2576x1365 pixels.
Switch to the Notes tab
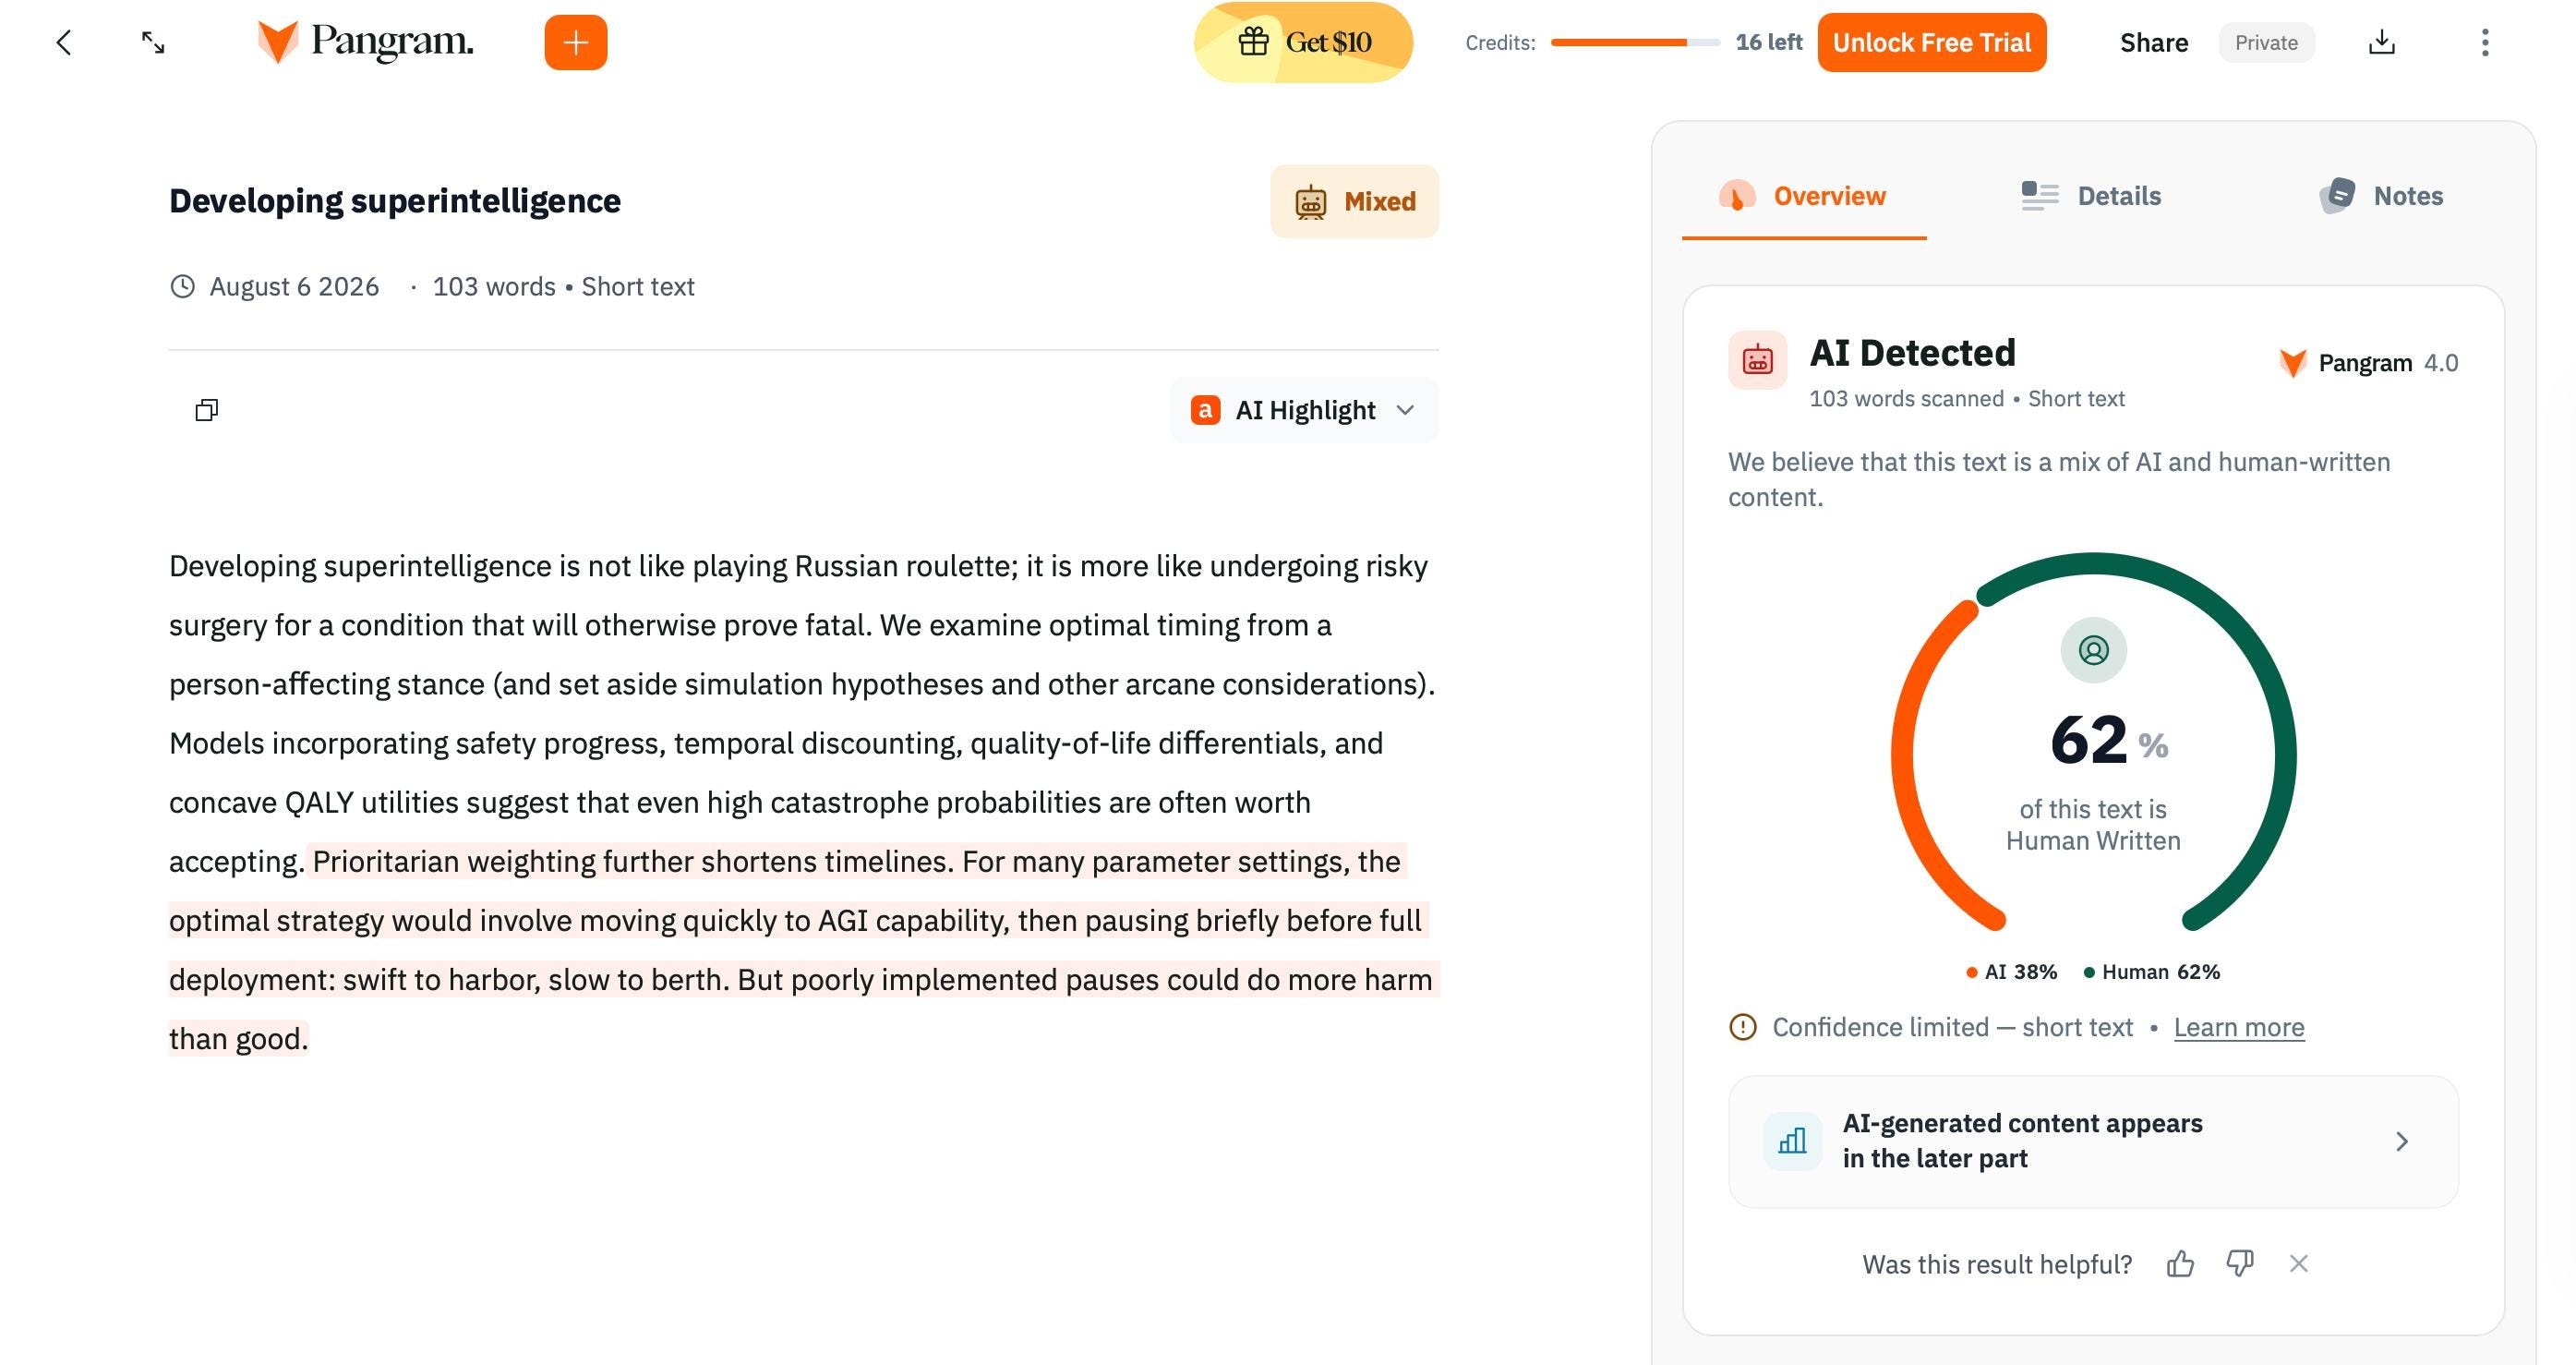coord(2381,196)
